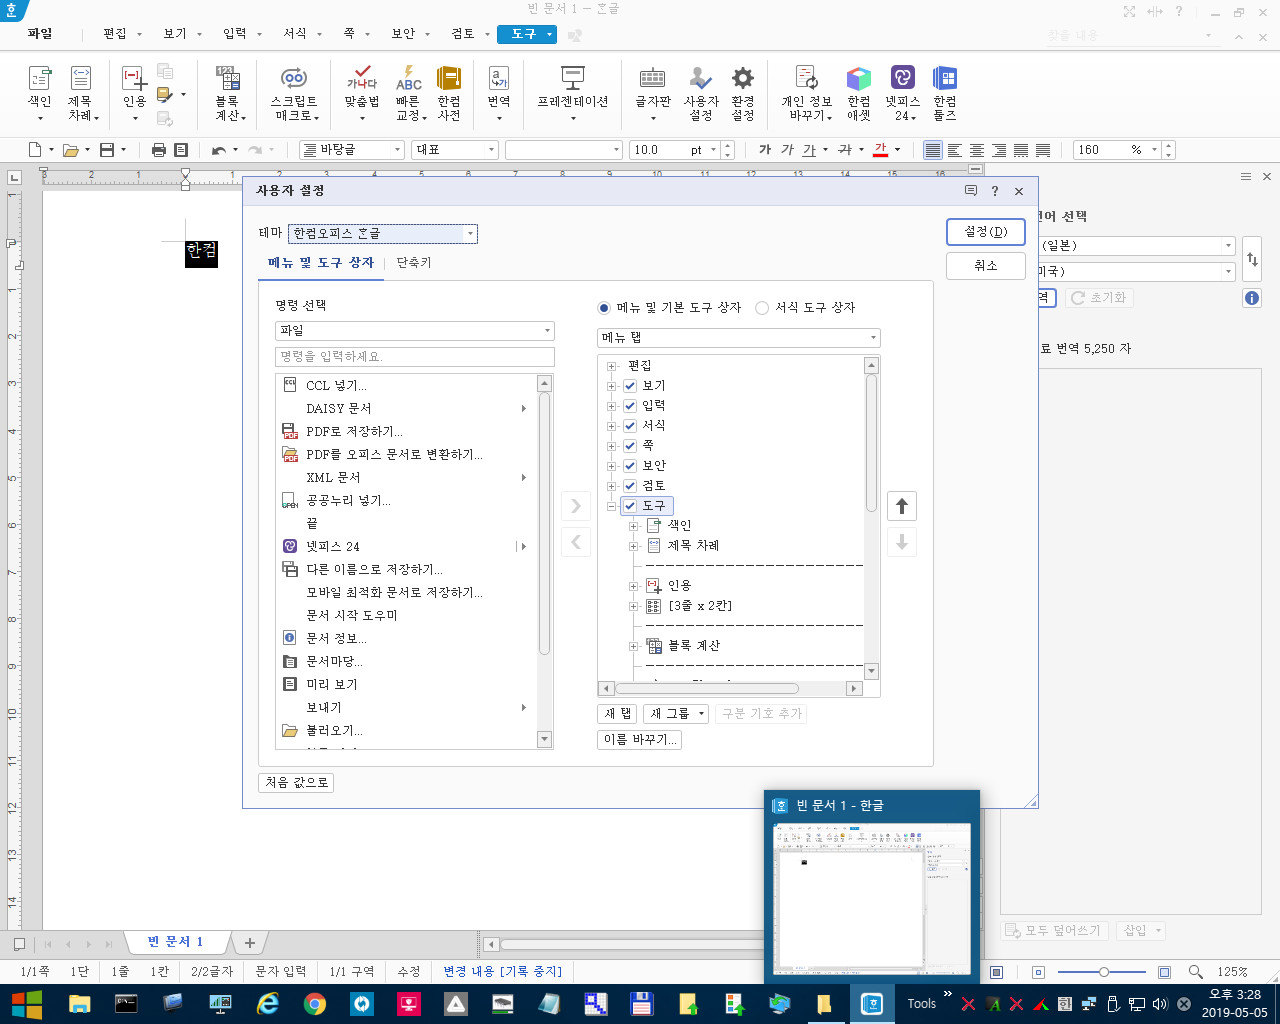Open the 새 그룹 dropdown arrow
Viewport: 1280px width, 1024px height.
pyautogui.click(x=702, y=714)
